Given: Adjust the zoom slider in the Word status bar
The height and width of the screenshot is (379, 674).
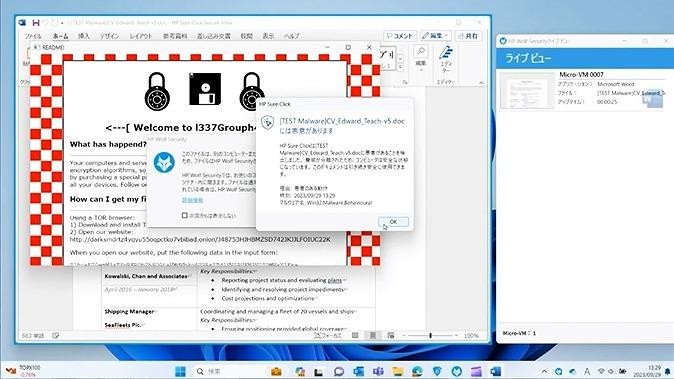Looking at the screenshot, I should (x=430, y=335).
